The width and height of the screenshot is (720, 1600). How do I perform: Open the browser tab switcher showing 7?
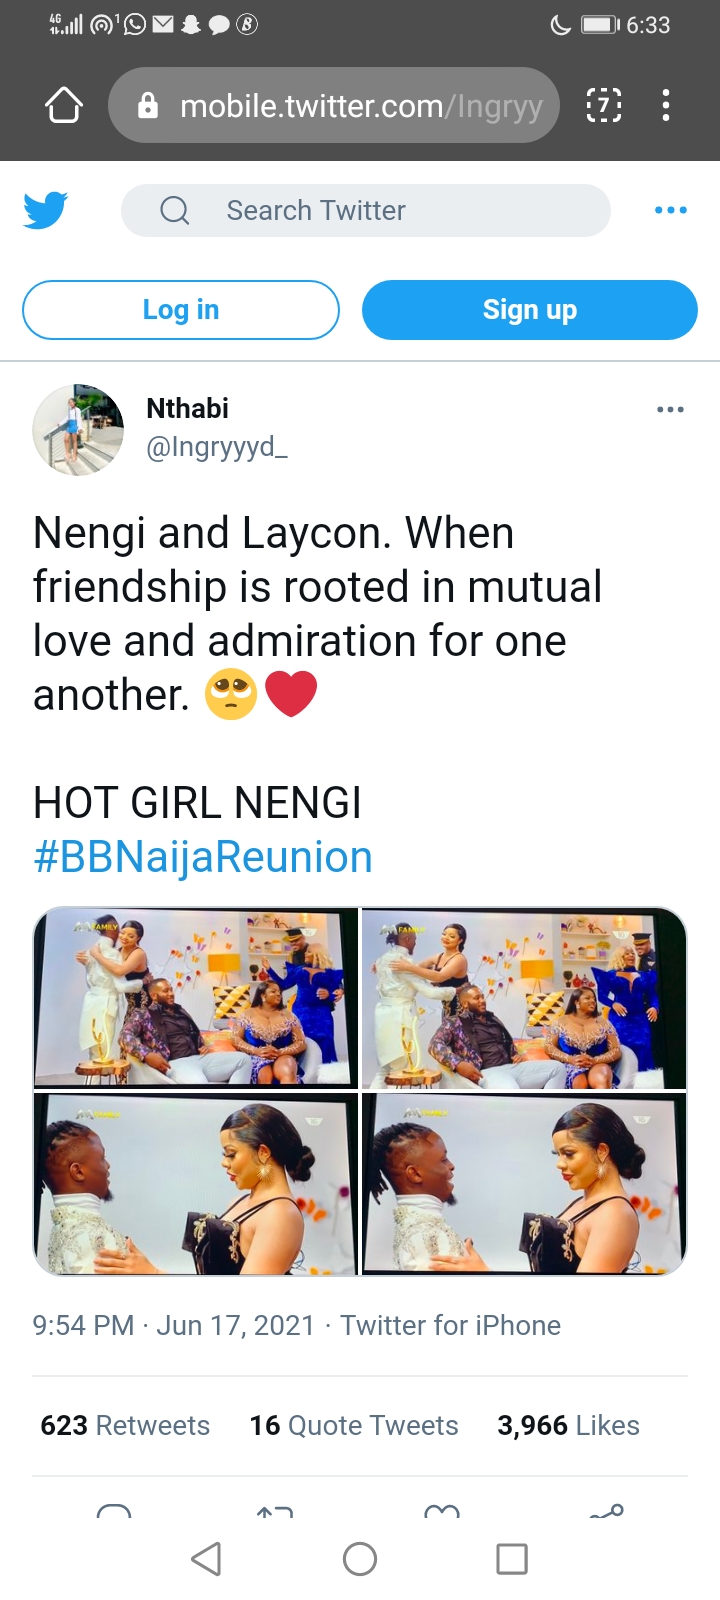(x=603, y=105)
